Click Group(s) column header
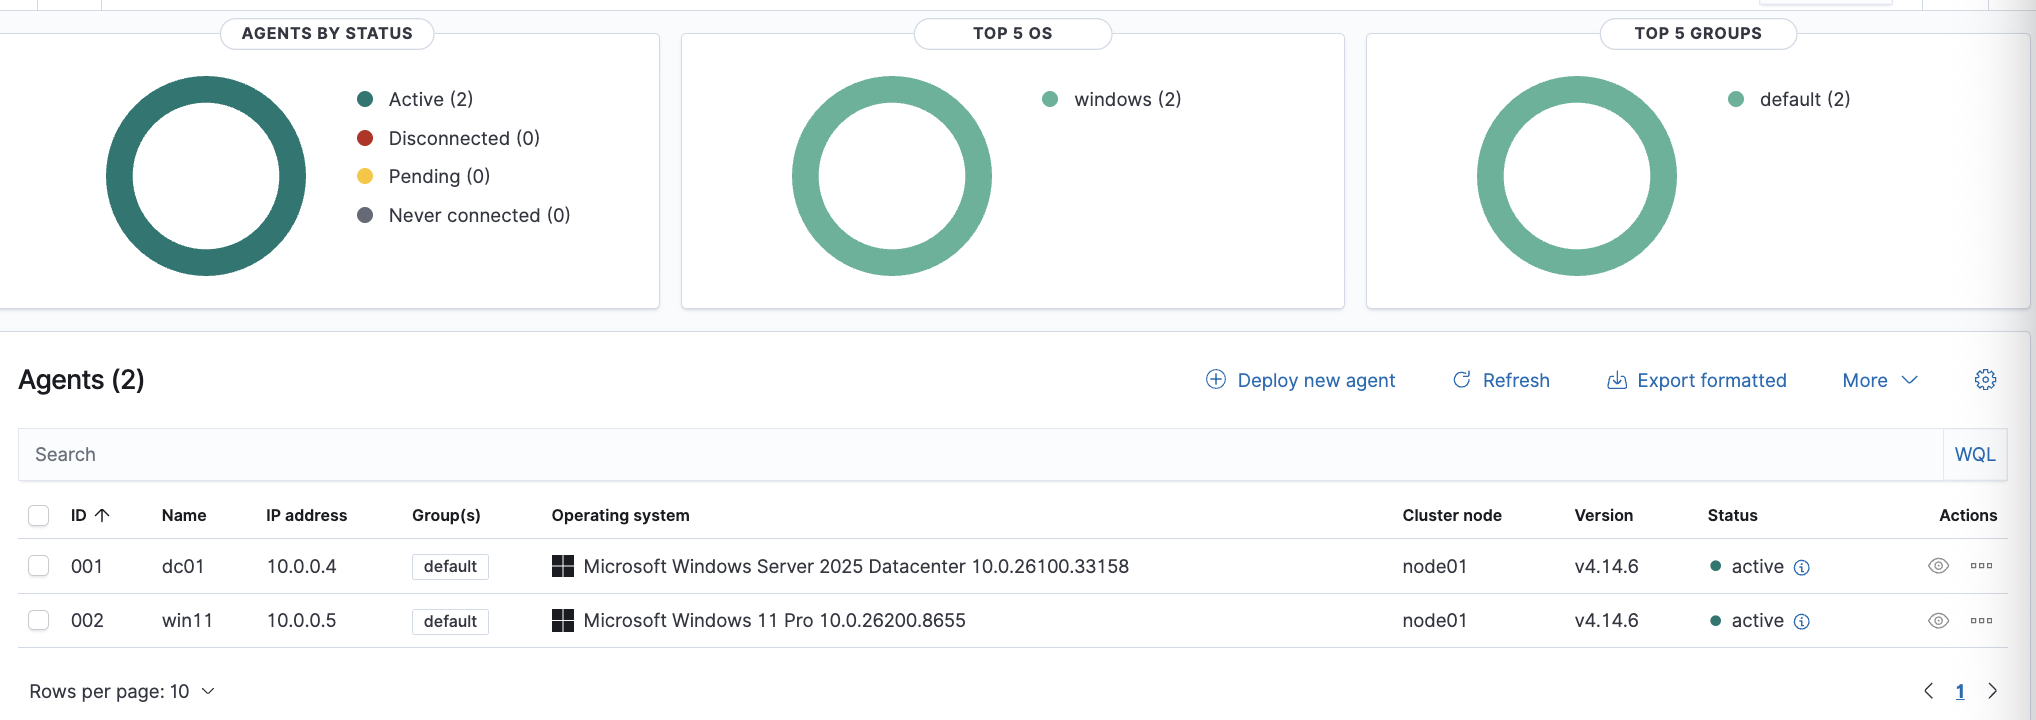 point(446,515)
